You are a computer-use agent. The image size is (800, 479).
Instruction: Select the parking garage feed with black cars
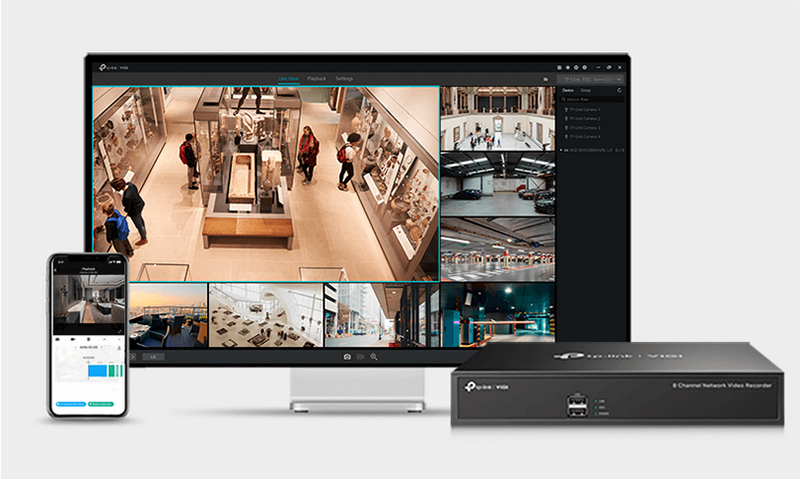pos(498,184)
